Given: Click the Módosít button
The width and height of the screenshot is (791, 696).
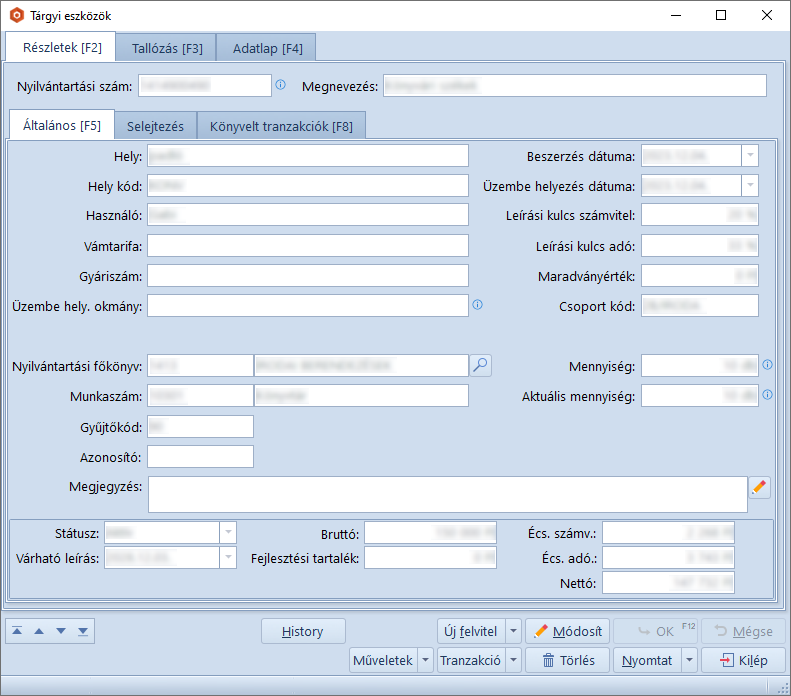Looking at the screenshot, I should tap(568, 631).
